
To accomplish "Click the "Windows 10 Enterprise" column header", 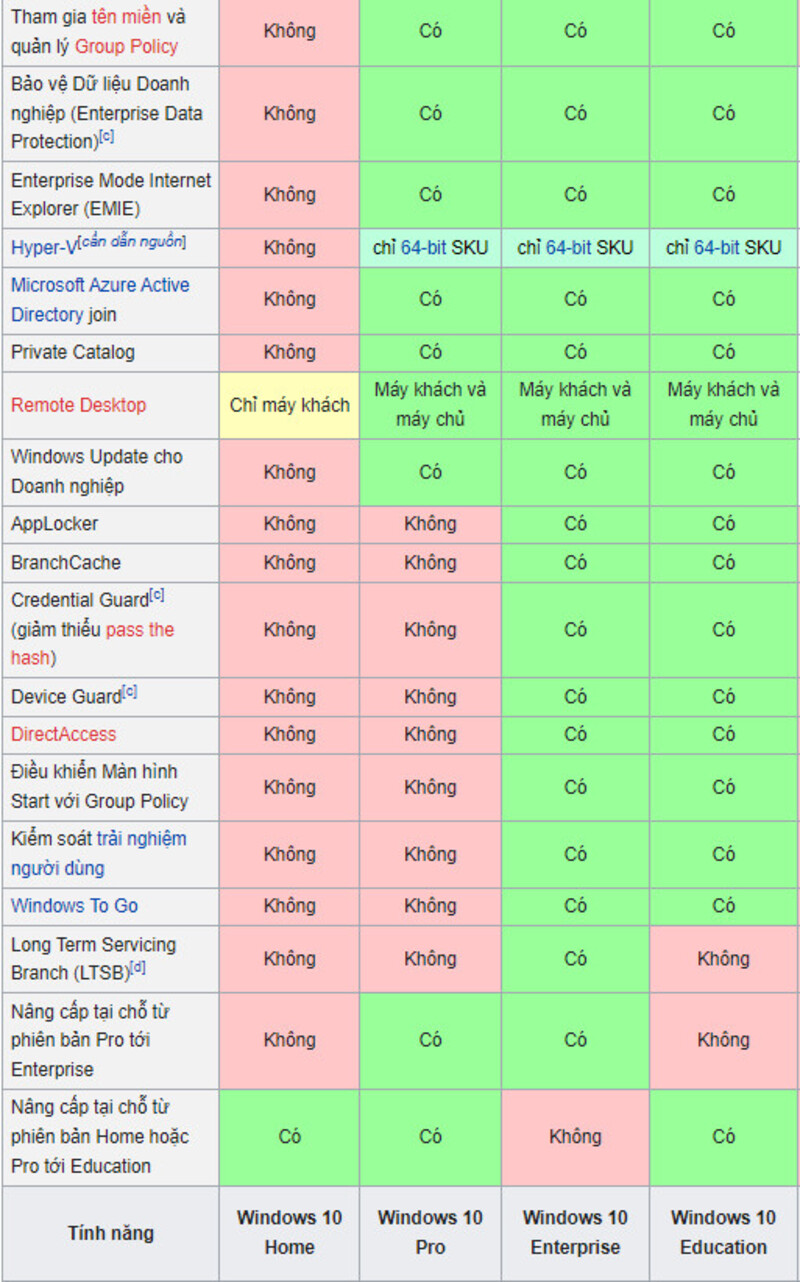I will click(576, 1233).
